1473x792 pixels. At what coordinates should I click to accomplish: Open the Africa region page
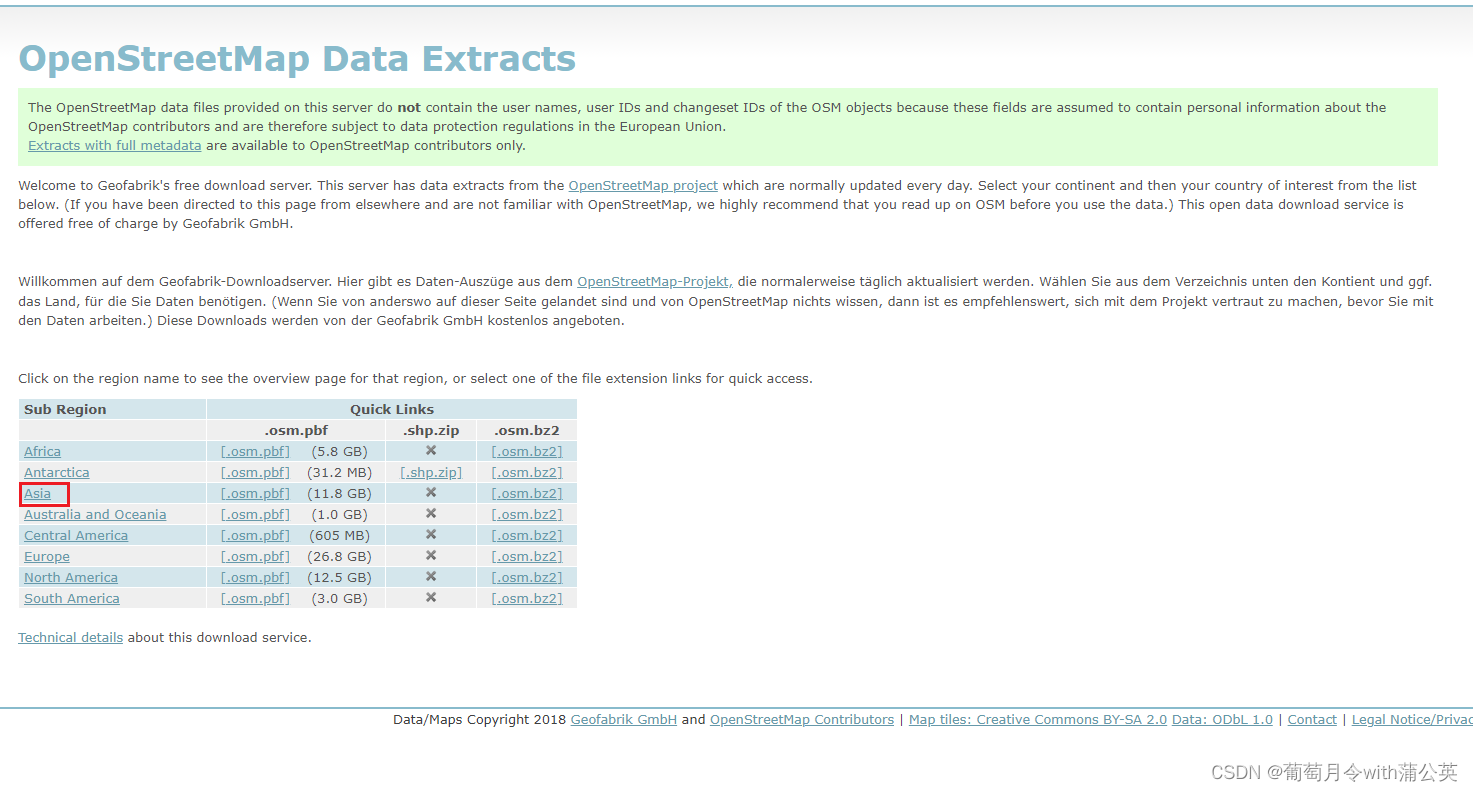coord(42,452)
